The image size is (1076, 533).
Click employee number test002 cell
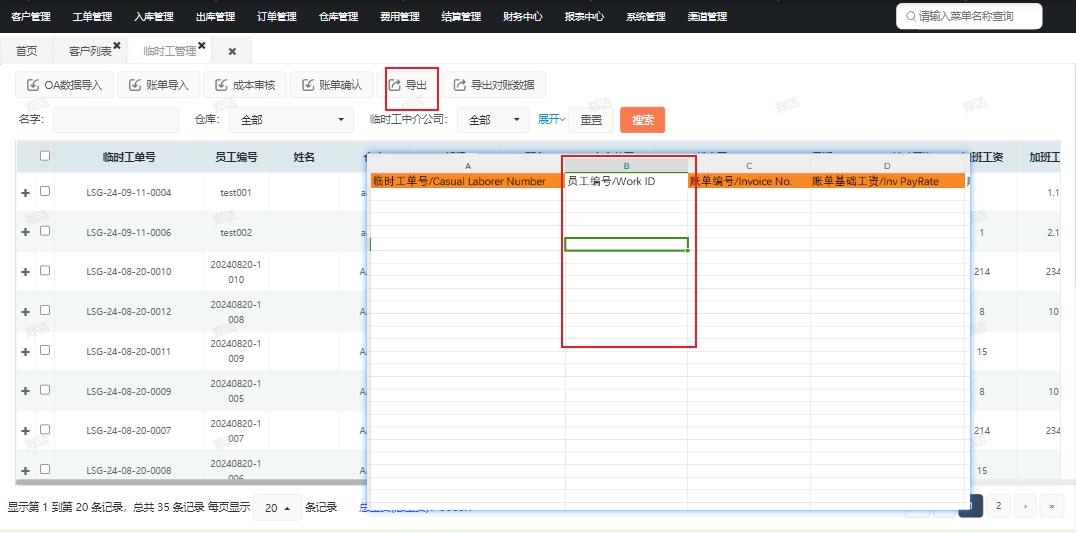[236, 233]
